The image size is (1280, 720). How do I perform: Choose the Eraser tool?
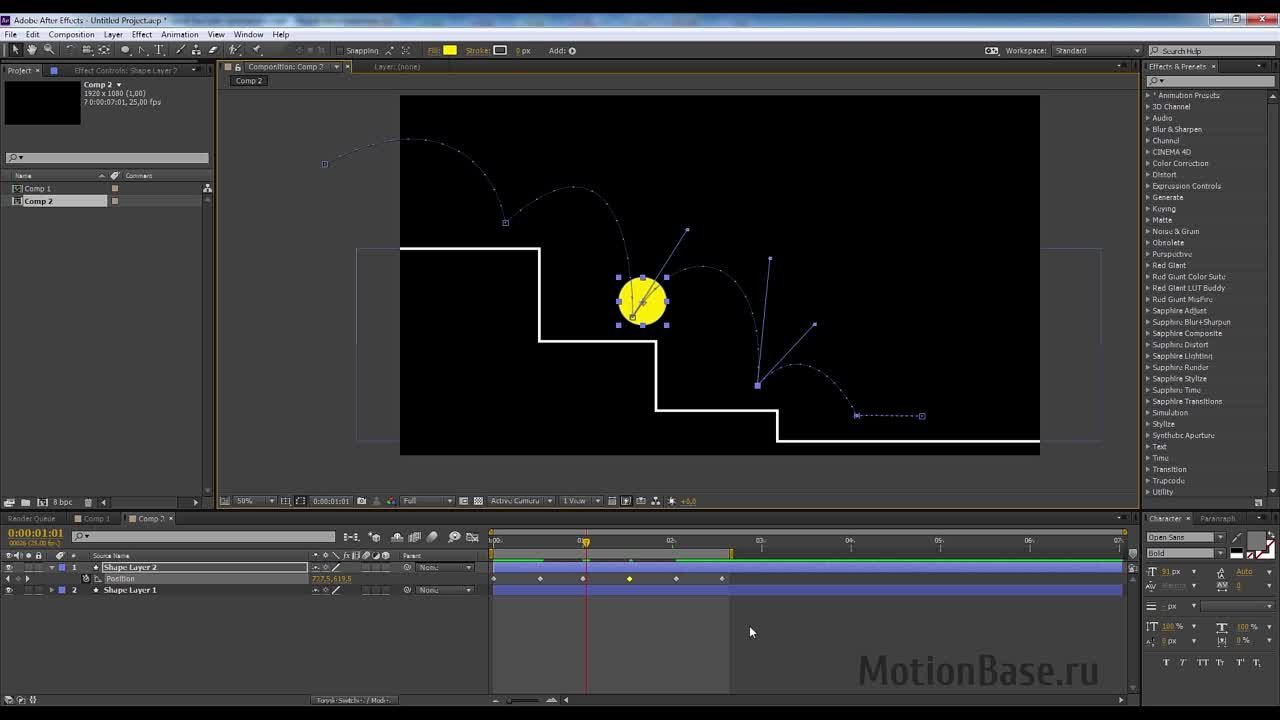[212, 50]
